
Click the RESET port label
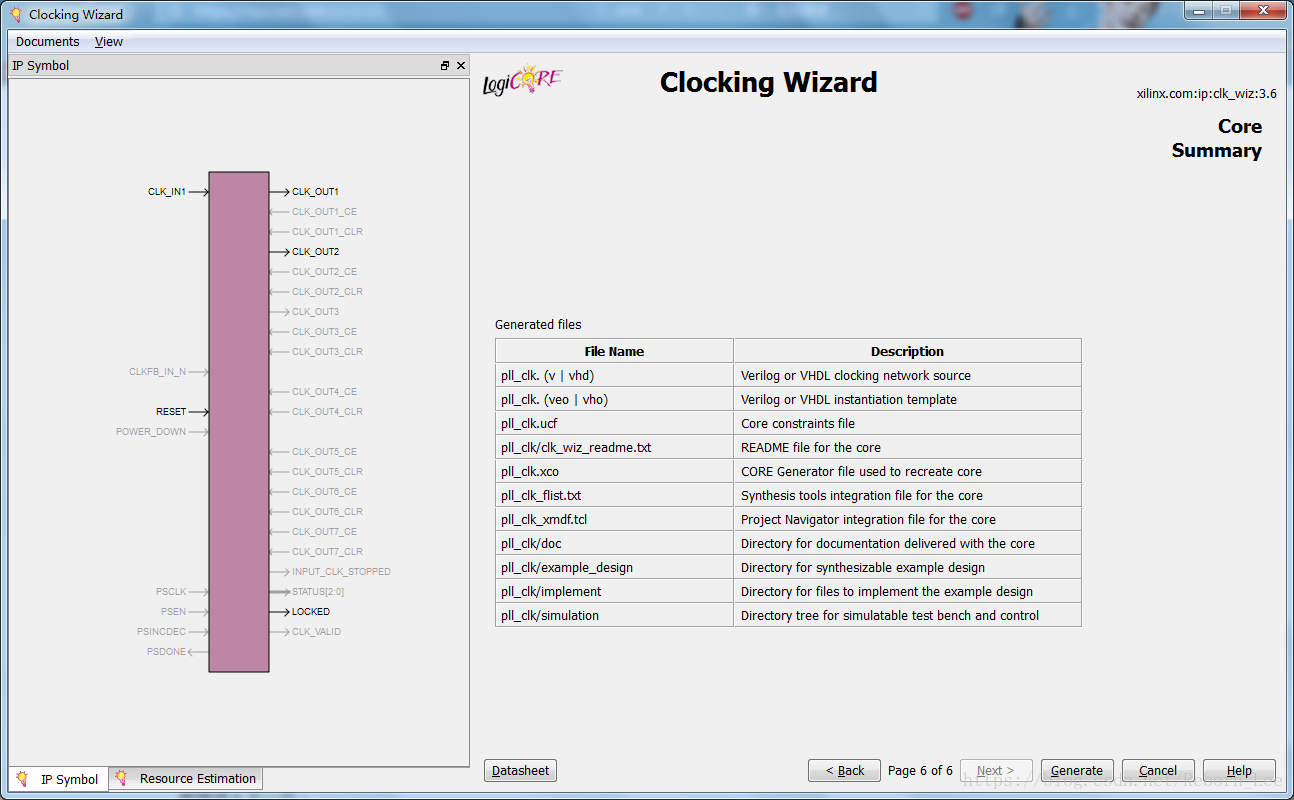pos(171,411)
